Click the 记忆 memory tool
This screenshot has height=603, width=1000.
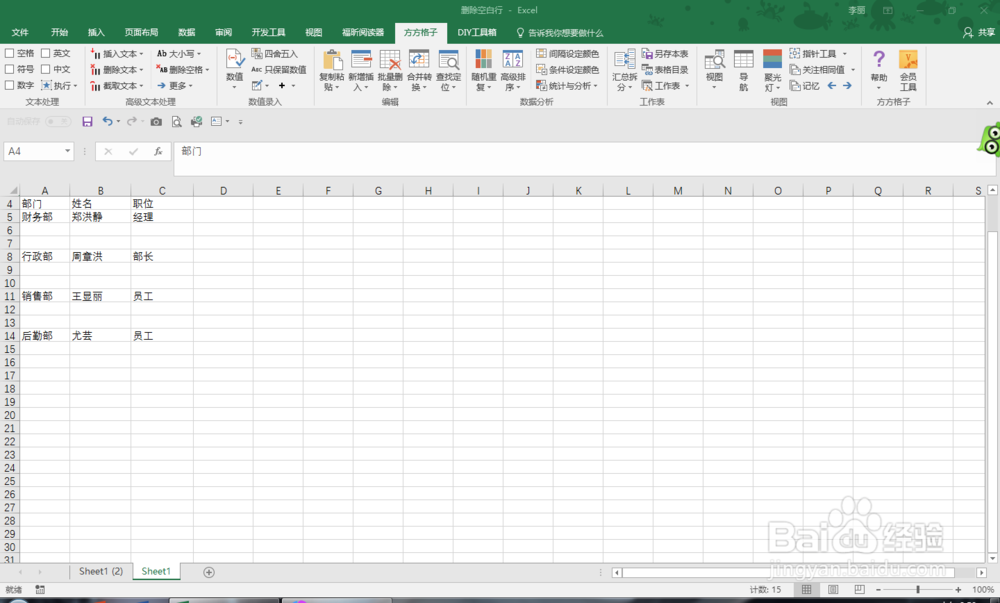pos(805,85)
